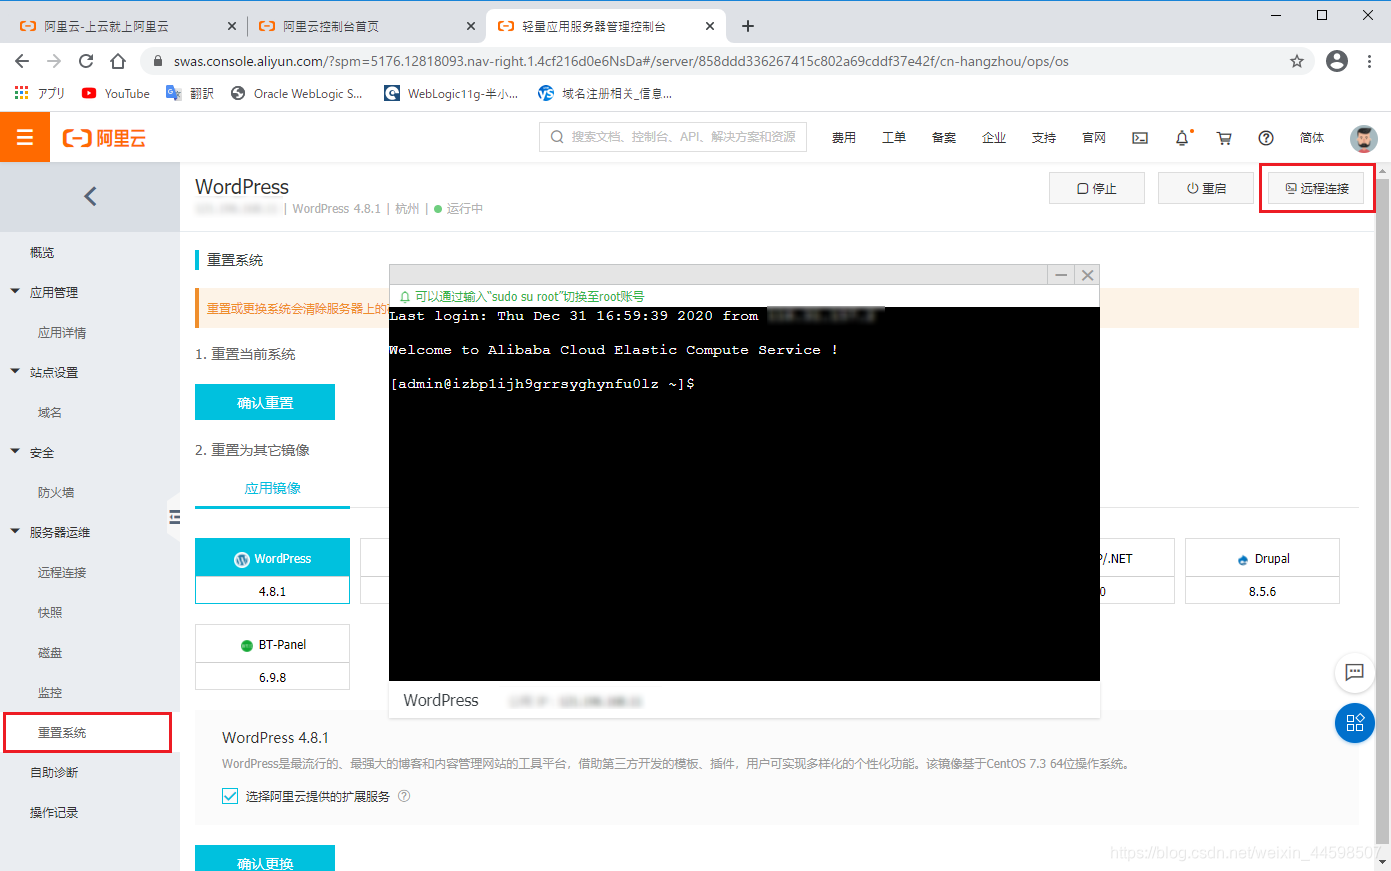Open the Aliyun hamburger menu

[25, 137]
